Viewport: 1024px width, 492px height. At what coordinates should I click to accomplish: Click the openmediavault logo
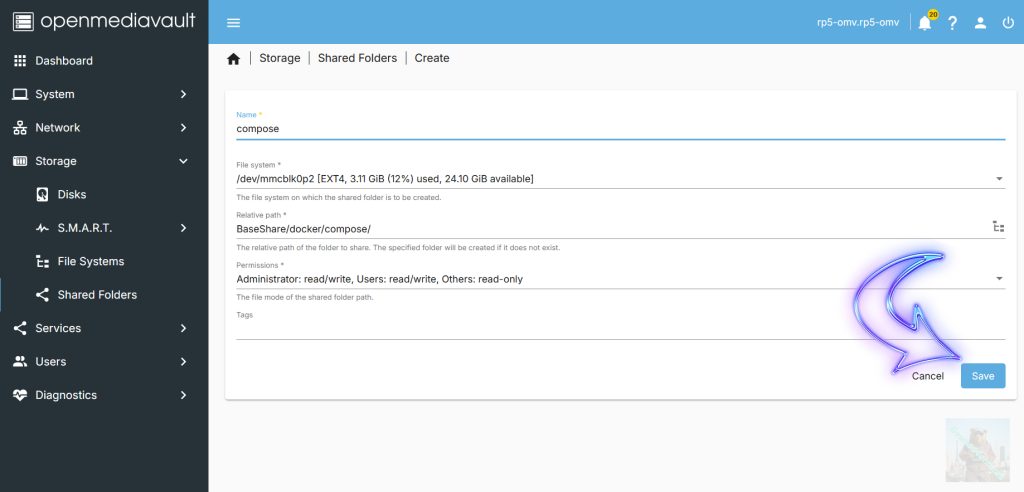click(104, 21)
